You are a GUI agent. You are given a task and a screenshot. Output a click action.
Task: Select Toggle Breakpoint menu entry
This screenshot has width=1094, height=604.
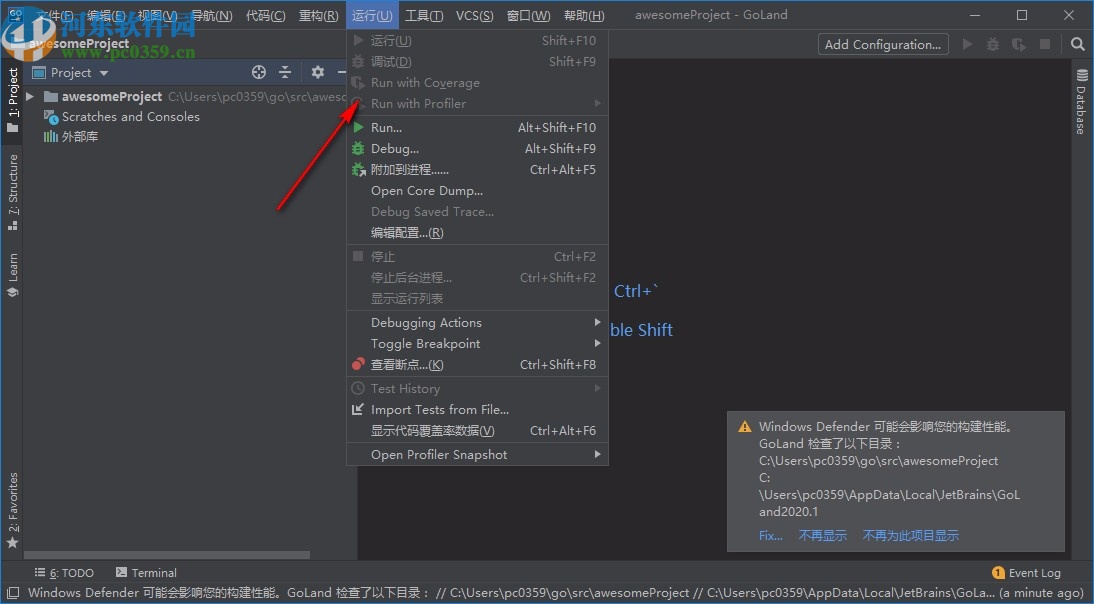[x=424, y=343]
